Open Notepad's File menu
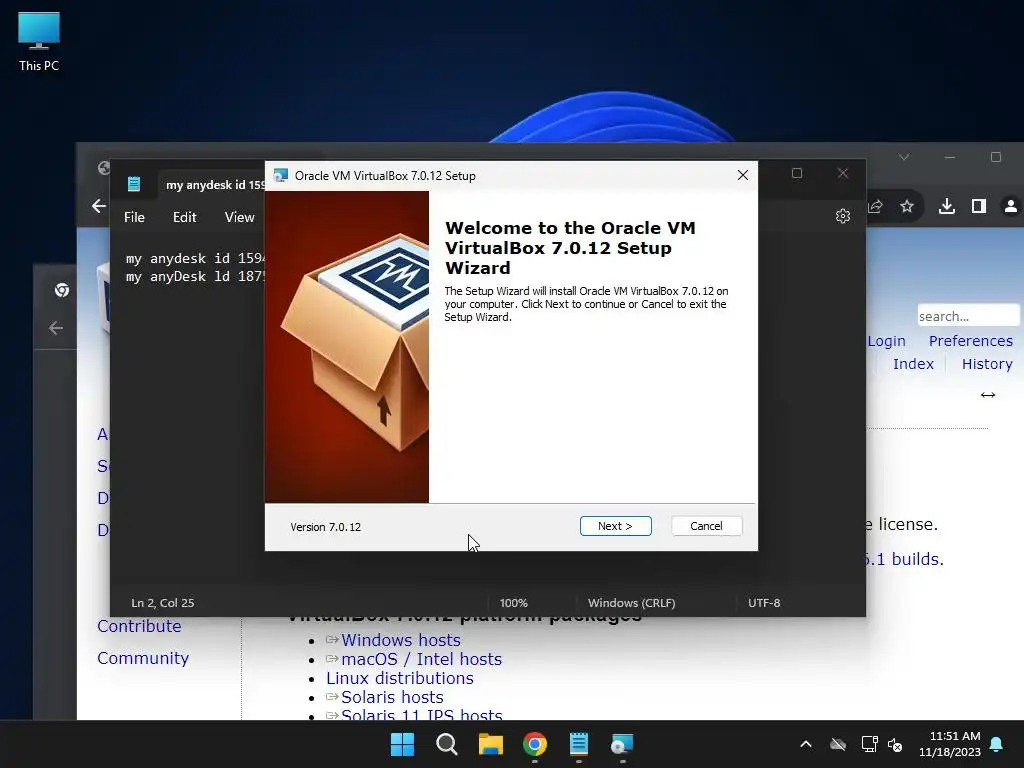The image size is (1024, 768). coord(135,217)
